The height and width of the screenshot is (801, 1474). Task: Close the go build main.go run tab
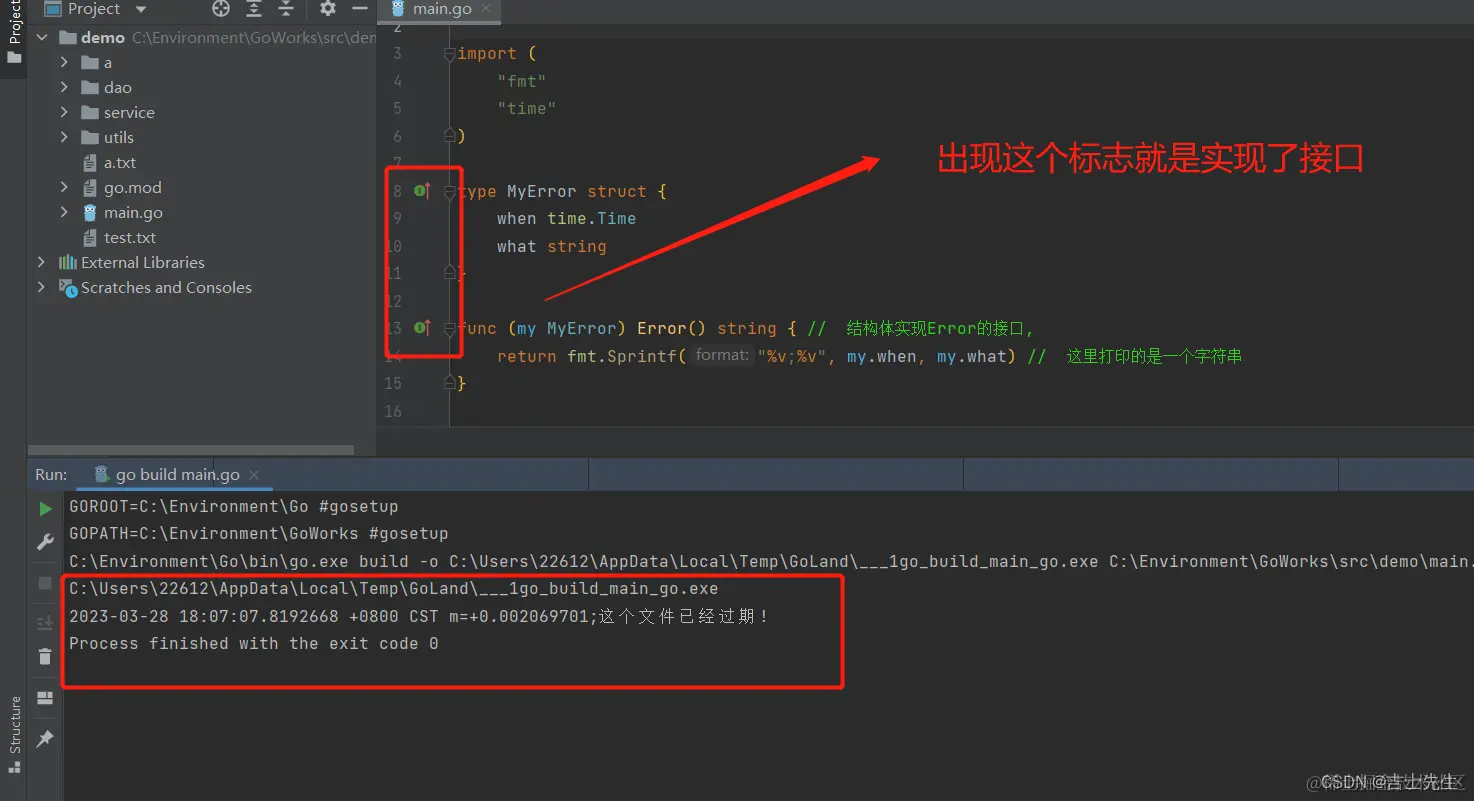pos(254,475)
